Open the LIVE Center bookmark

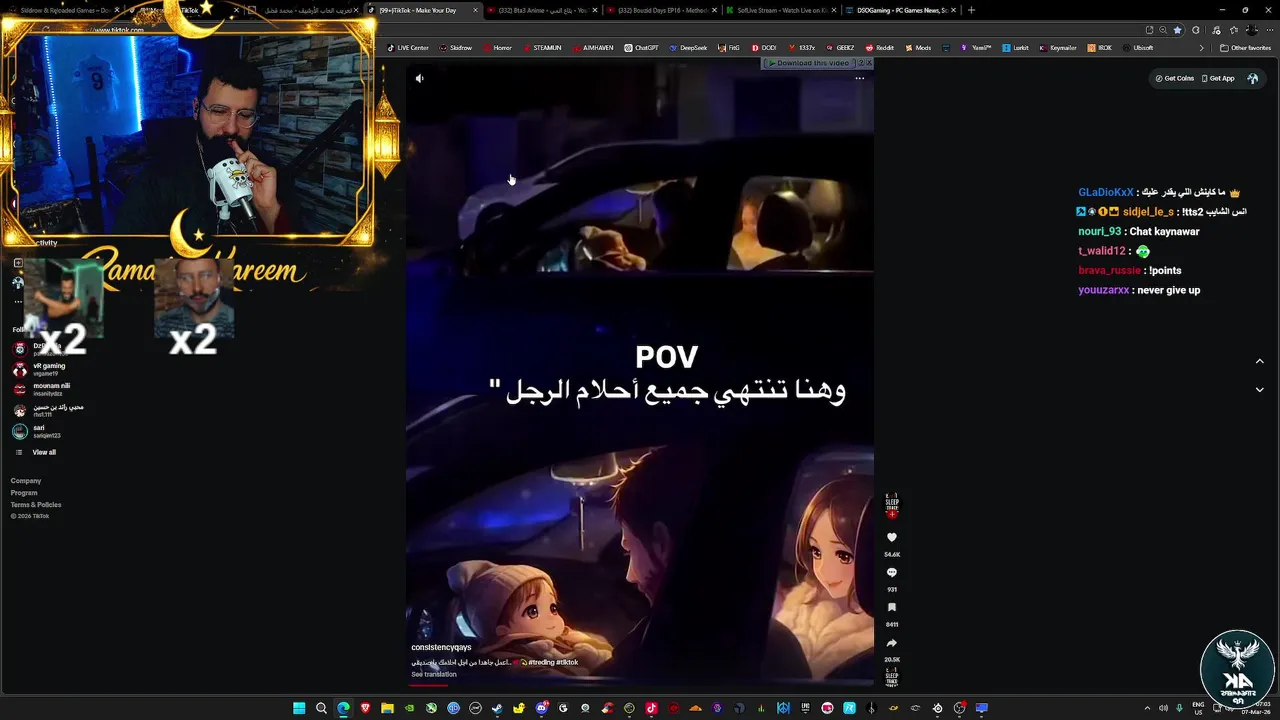click(x=408, y=48)
